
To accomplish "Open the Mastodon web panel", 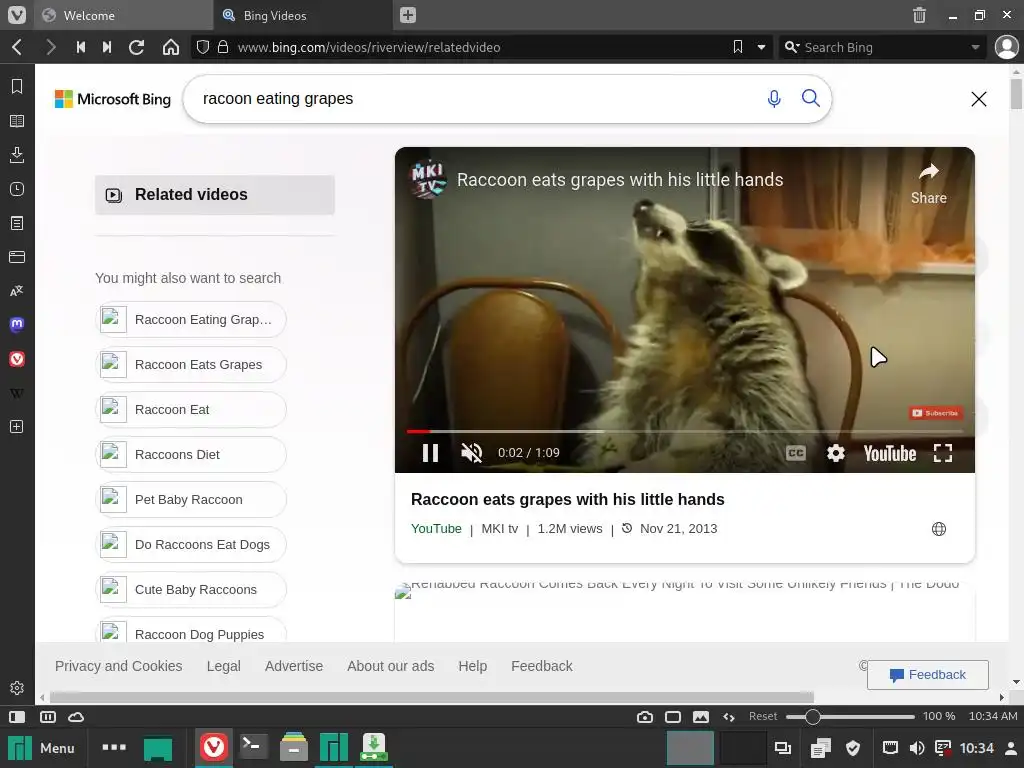I will (17, 325).
